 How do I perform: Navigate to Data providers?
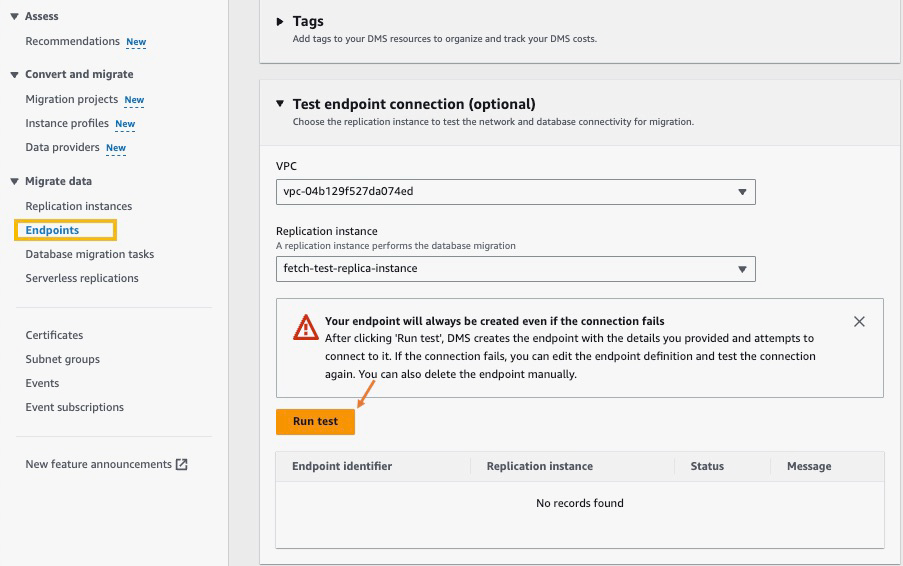point(62,148)
